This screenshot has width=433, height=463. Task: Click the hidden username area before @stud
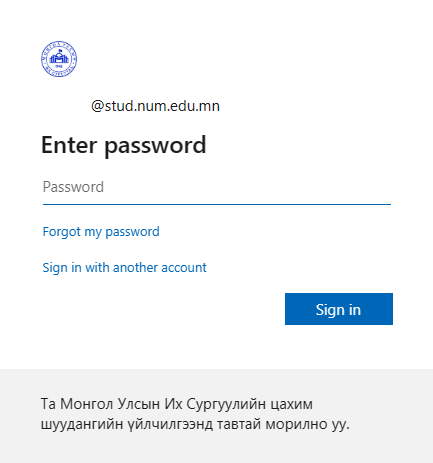coord(66,106)
